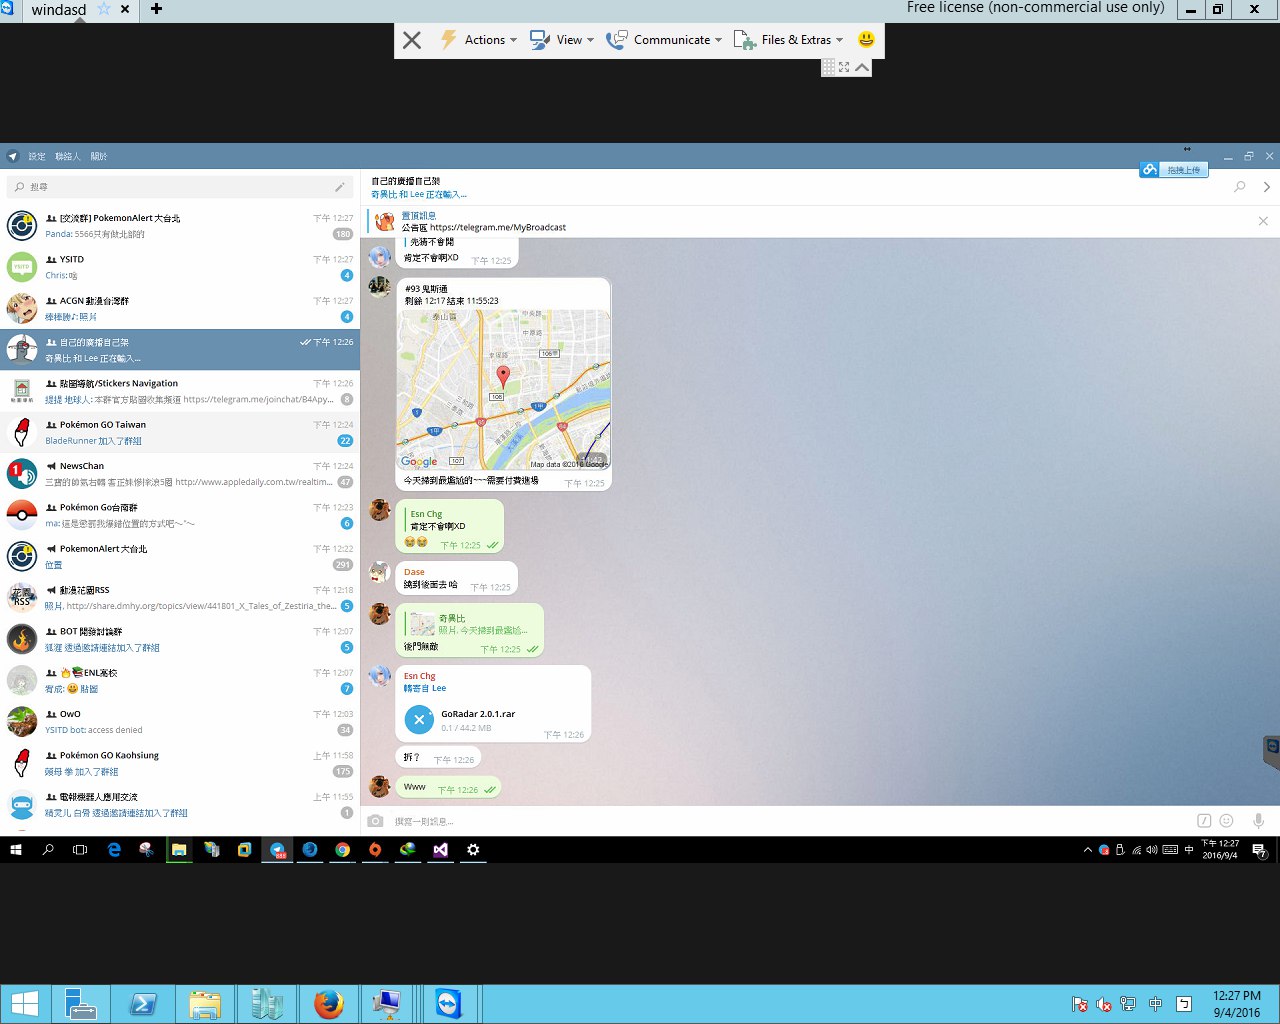Viewport: 1280px width, 1024px height.
Task: Cancel GoRadar 2.0.1.rar download
Action: pyautogui.click(x=419, y=720)
